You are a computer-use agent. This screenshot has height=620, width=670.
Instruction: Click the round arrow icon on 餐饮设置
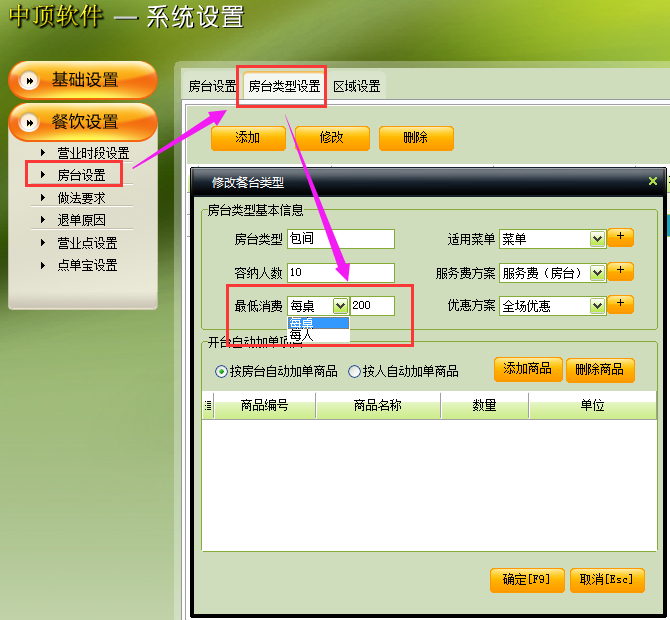[x=29, y=123]
